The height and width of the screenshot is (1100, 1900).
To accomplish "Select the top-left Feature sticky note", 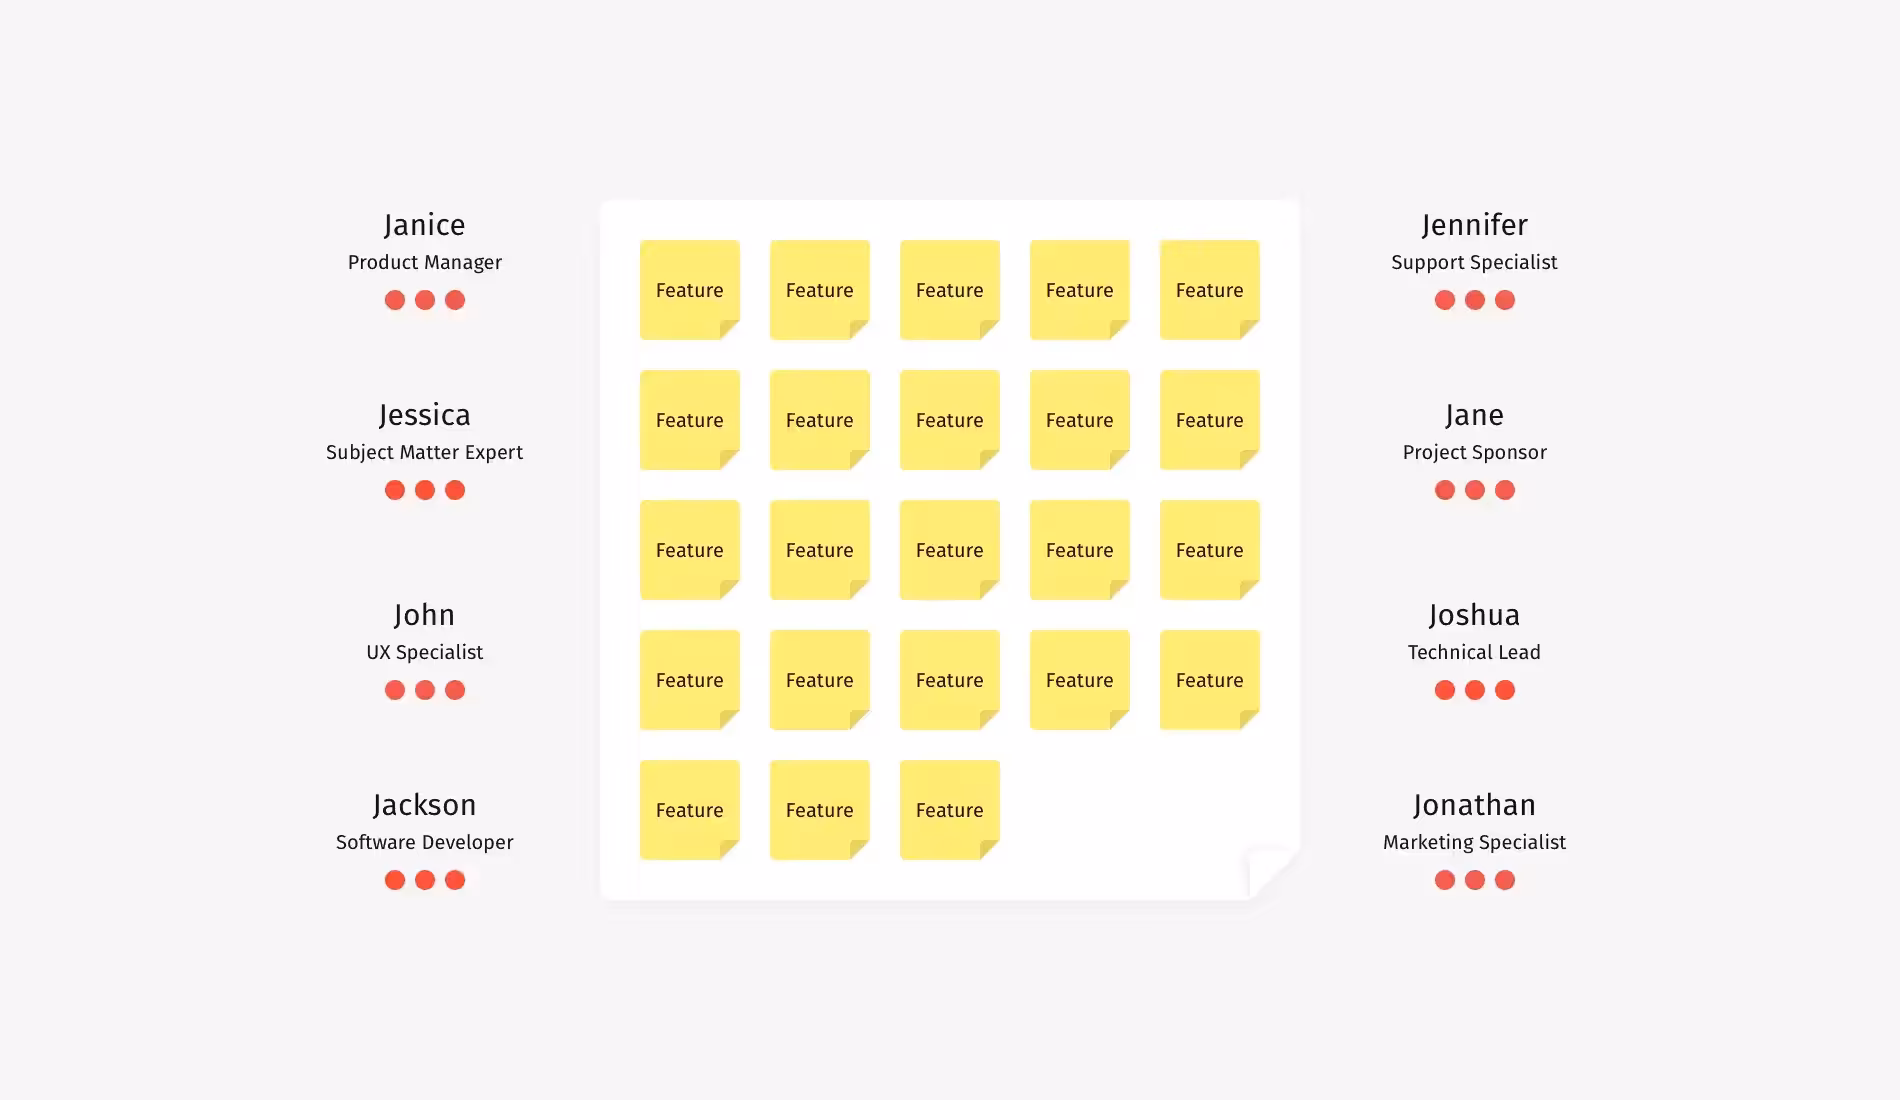I will [x=690, y=290].
